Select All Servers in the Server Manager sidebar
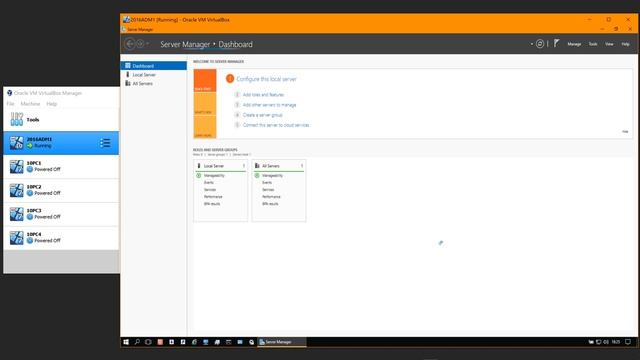 pyautogui.click(x=154, y=83)
